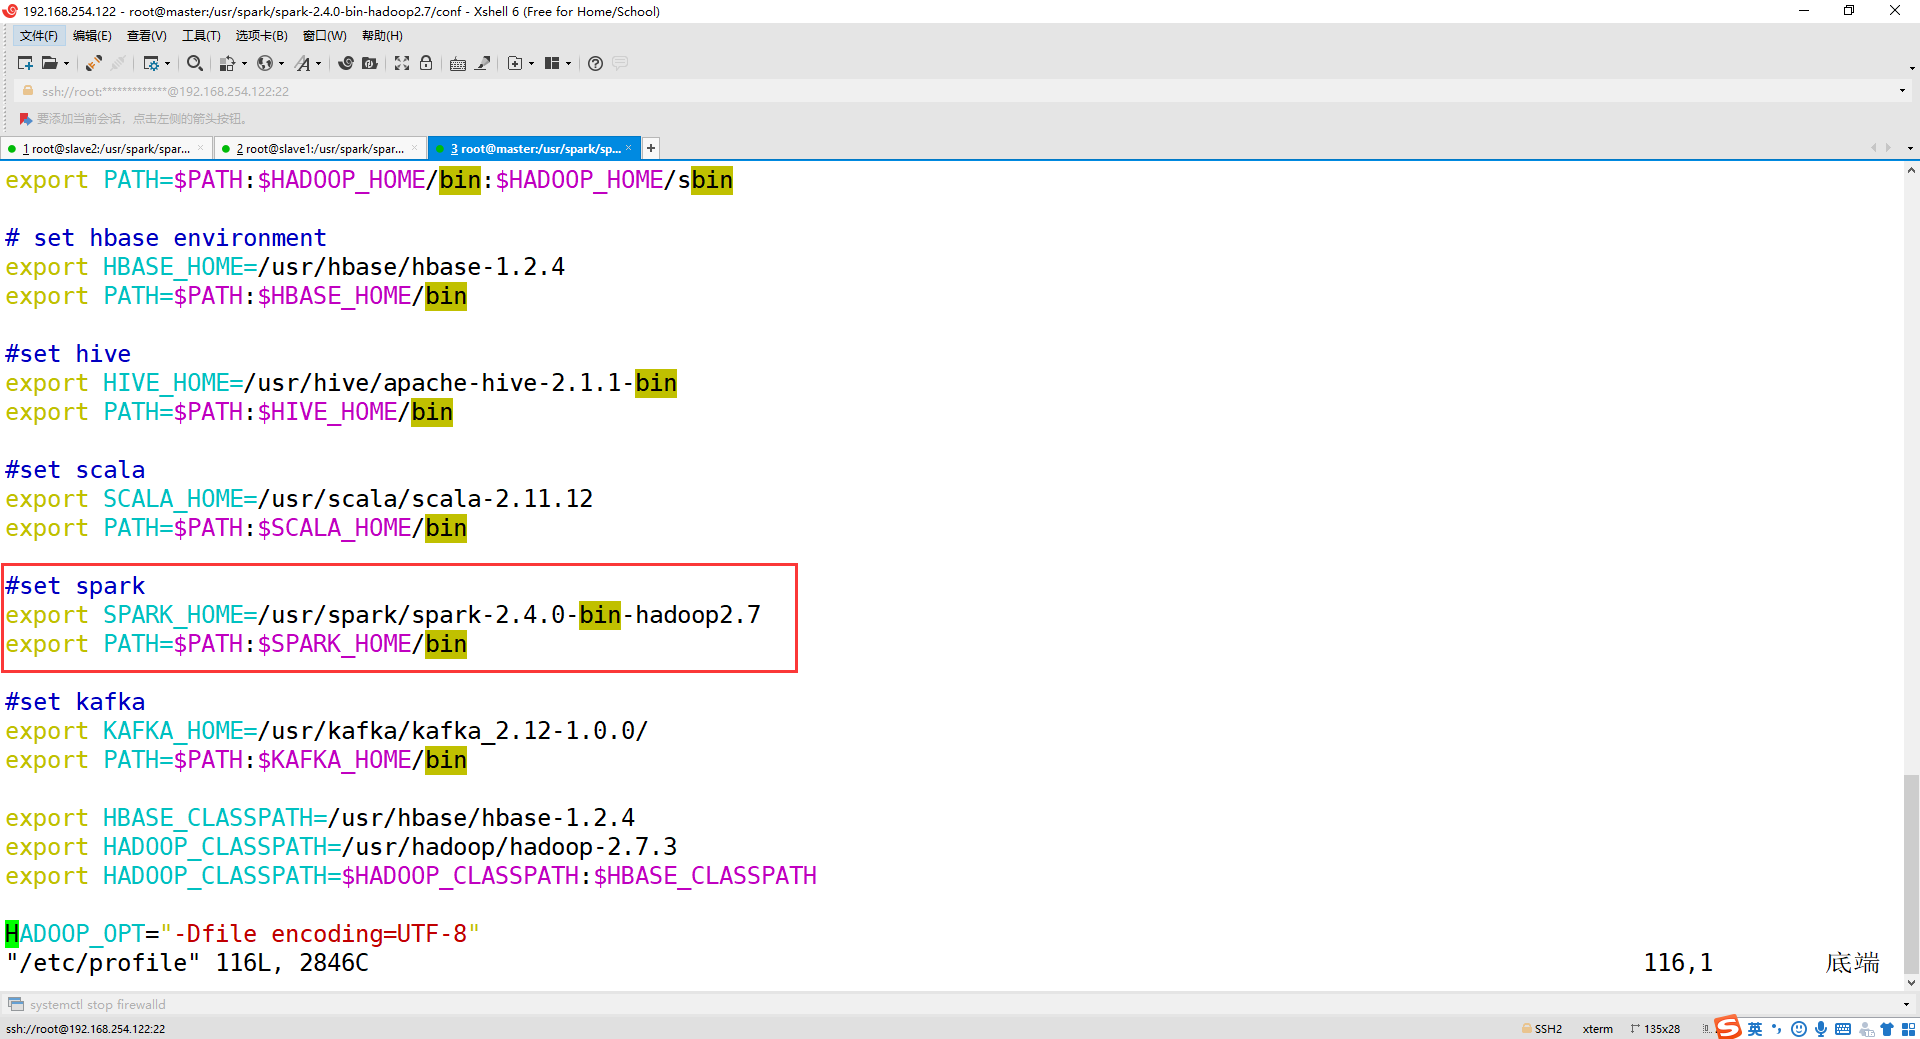This screenshot has width=1920, height=1039.
Task: Open the 编辑(E) menu
Action: pos(92,36)
